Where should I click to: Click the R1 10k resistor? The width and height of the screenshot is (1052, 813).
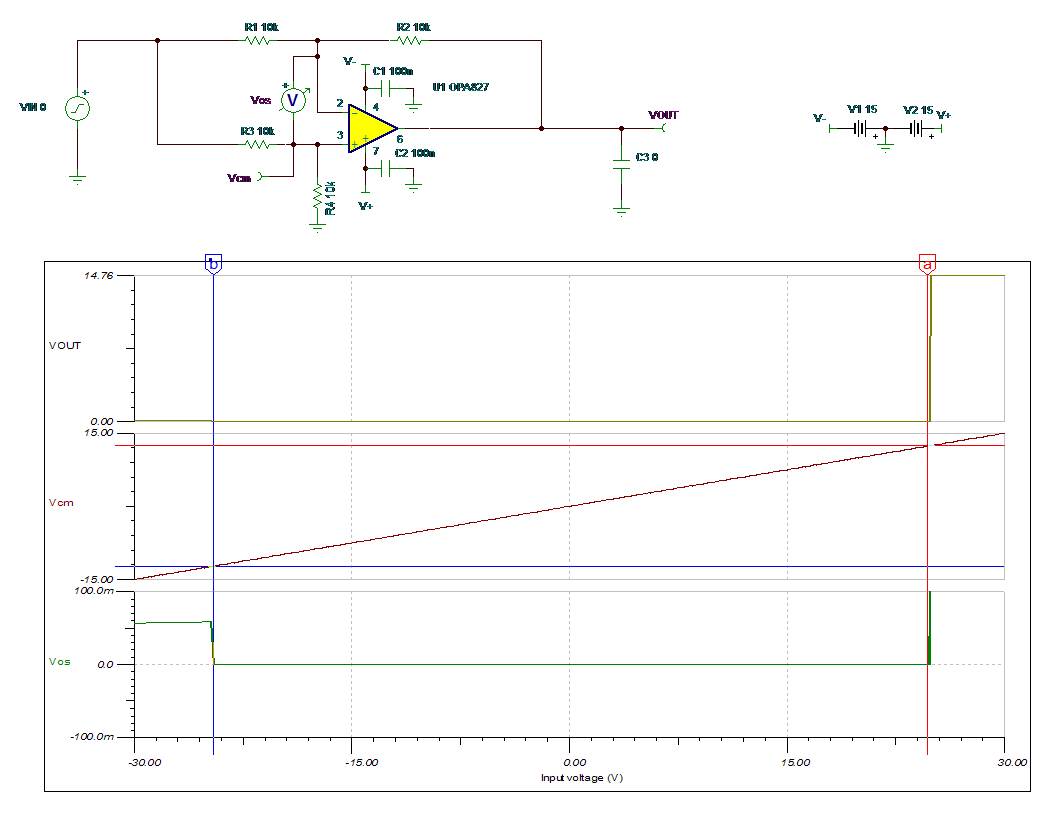pos(257,41)
